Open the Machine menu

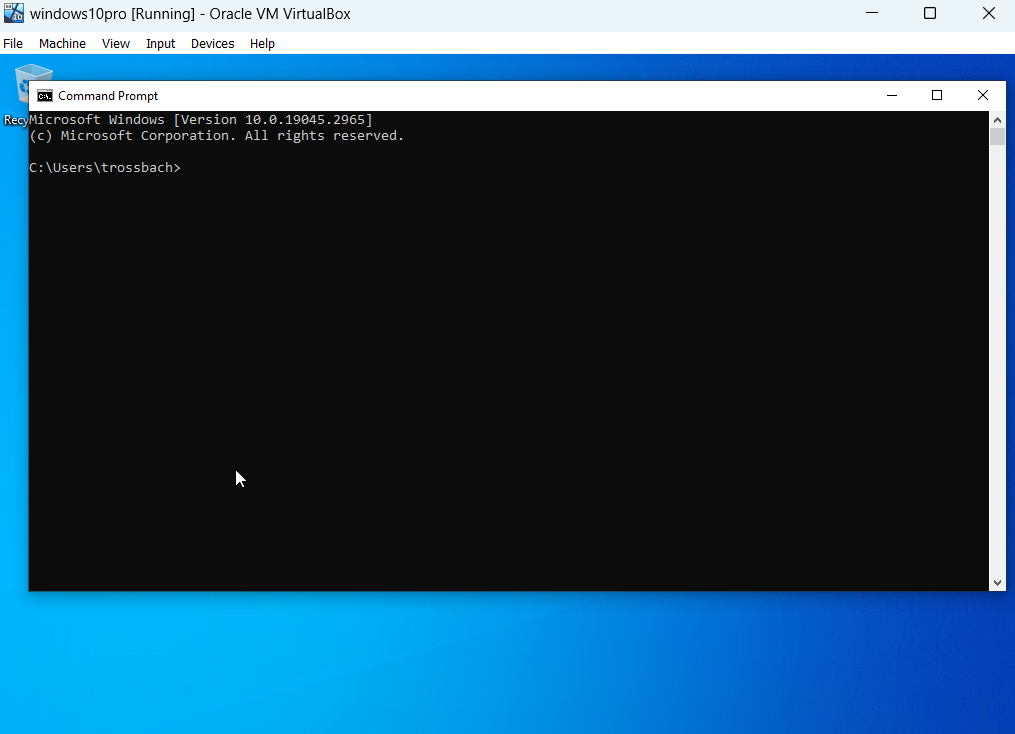click(62, 43)
